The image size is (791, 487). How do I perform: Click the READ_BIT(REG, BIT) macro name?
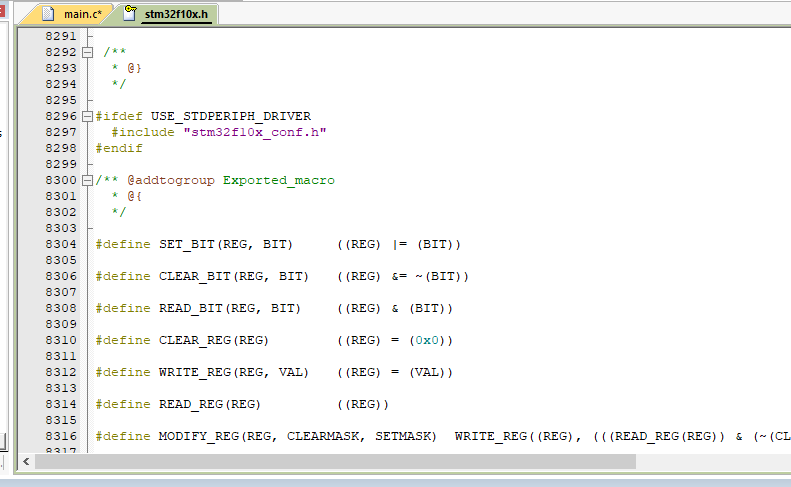[230, 308]
